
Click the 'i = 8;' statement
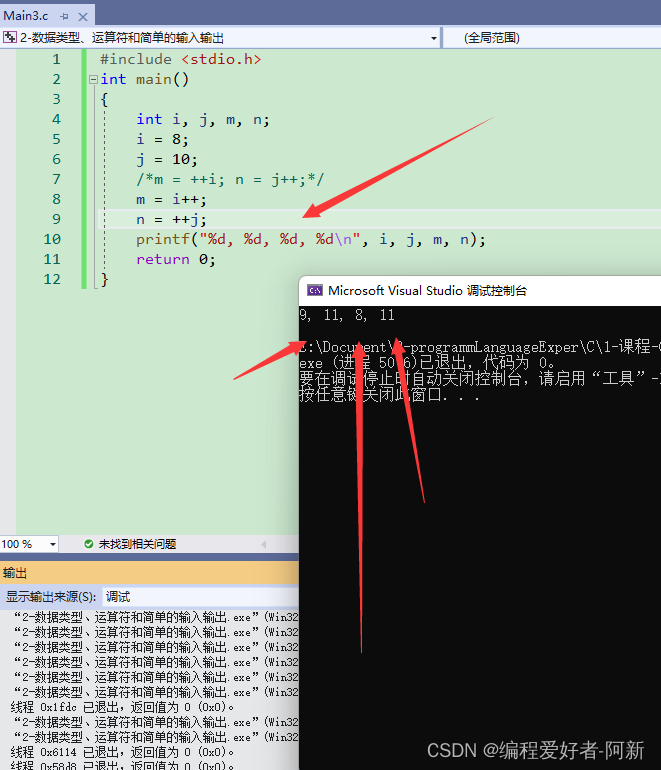click(163, 139)
